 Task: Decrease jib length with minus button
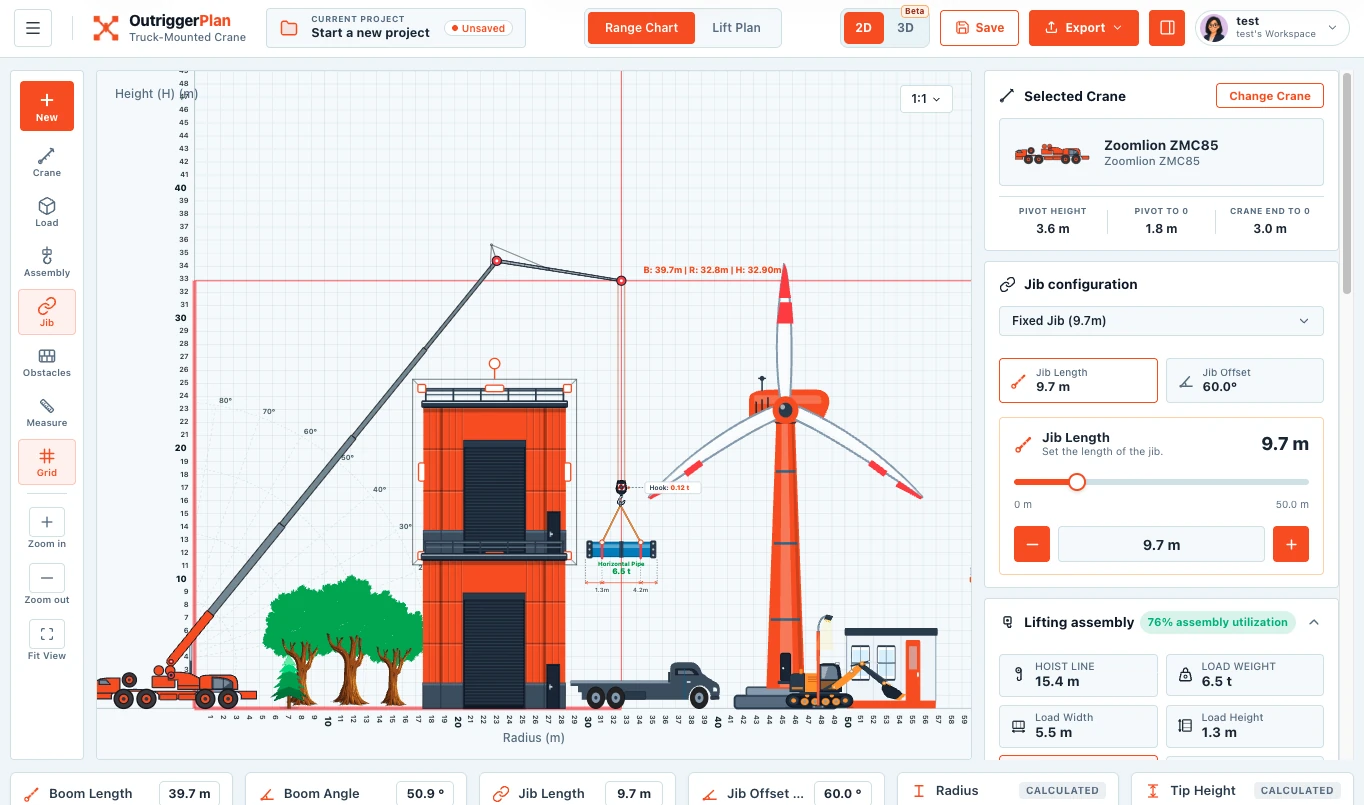(1032, 545)
